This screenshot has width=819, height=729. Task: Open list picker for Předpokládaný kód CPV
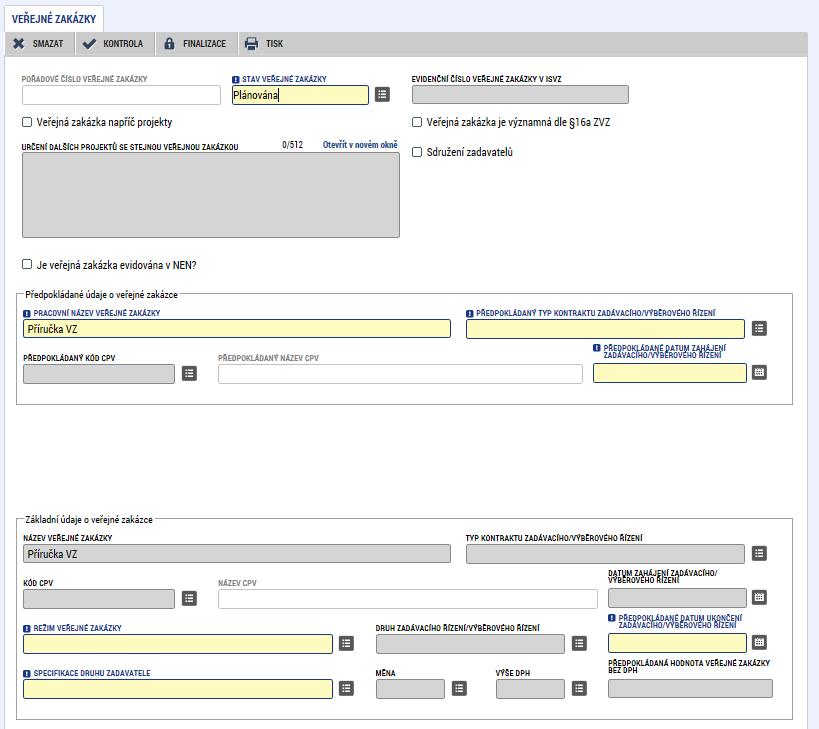point(189,373)
